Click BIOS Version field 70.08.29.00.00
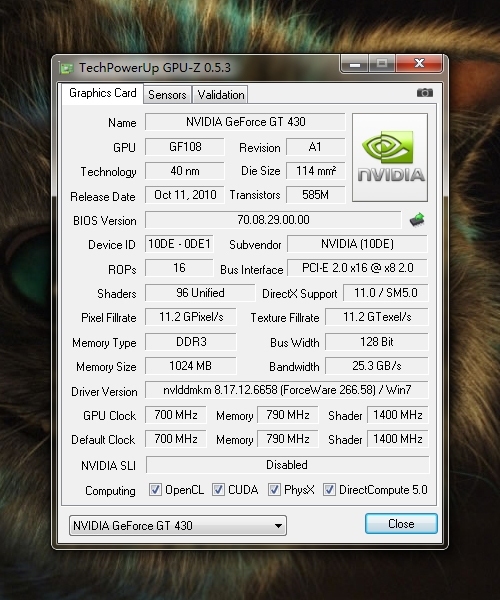Viewport: 500px width, 600px height. click(273, 220)
